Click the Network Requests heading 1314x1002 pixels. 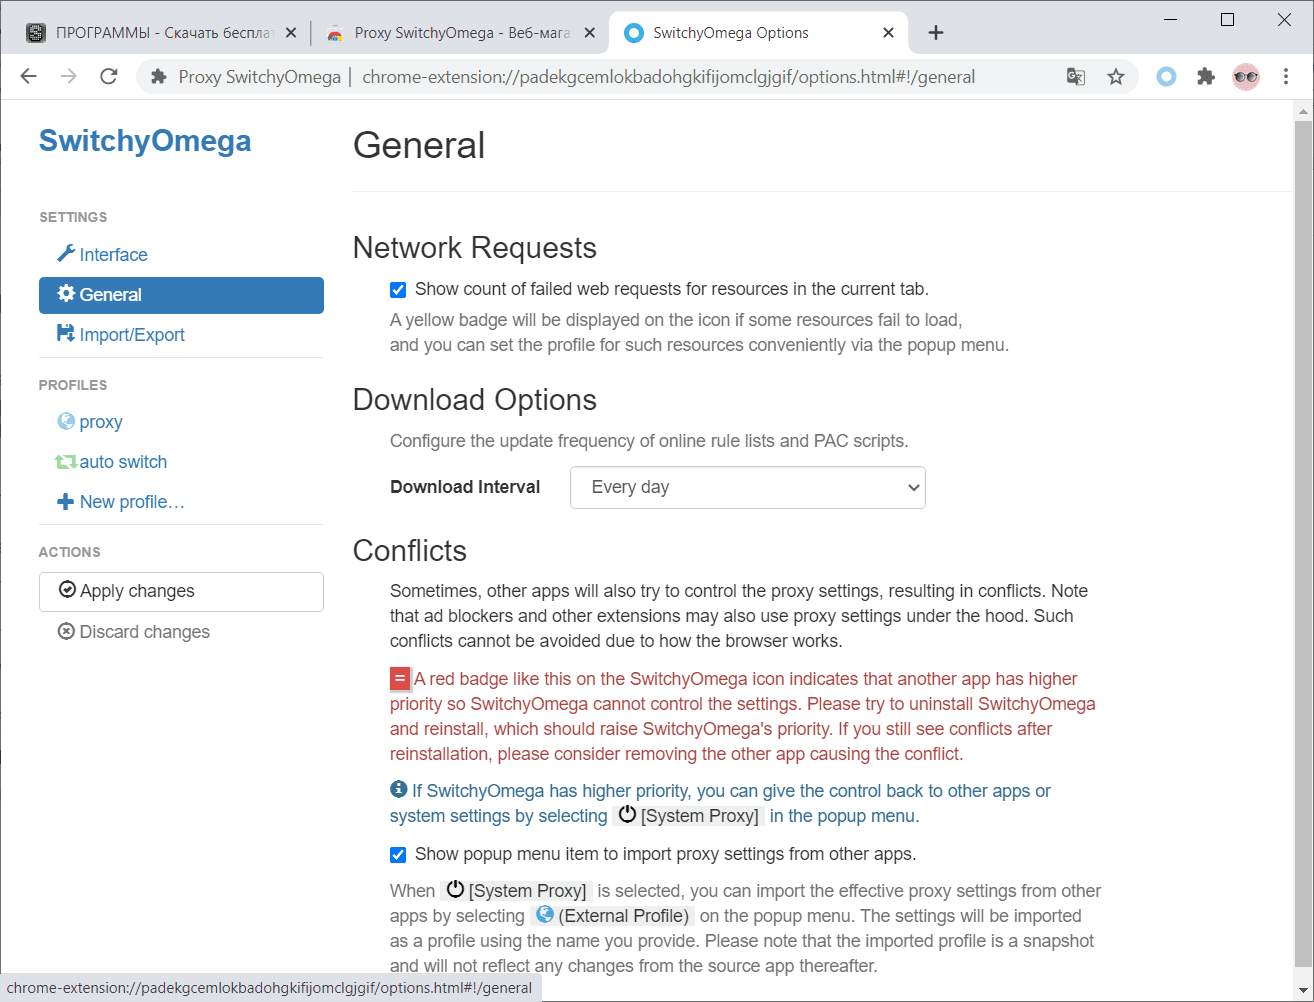tap(475, 248)
